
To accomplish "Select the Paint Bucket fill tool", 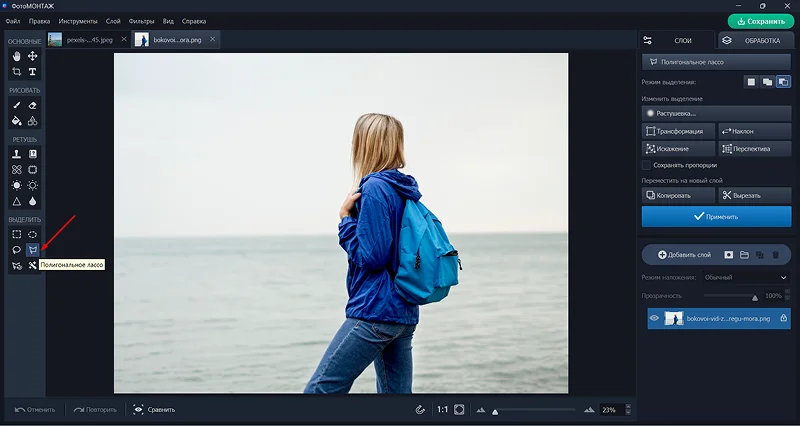I will tap(17, 121).
